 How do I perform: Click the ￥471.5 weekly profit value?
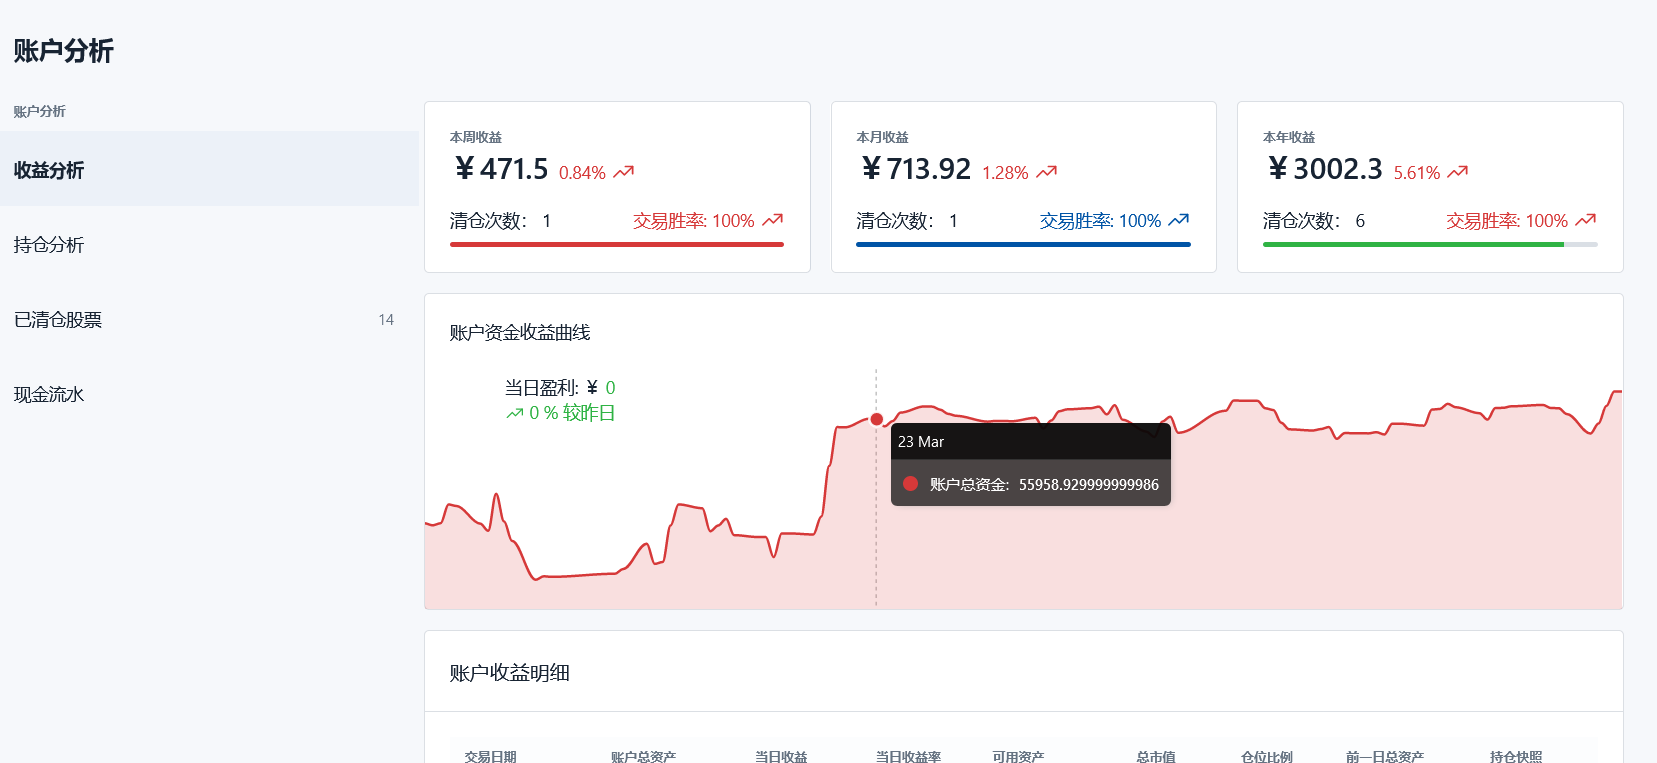[501, 169]
